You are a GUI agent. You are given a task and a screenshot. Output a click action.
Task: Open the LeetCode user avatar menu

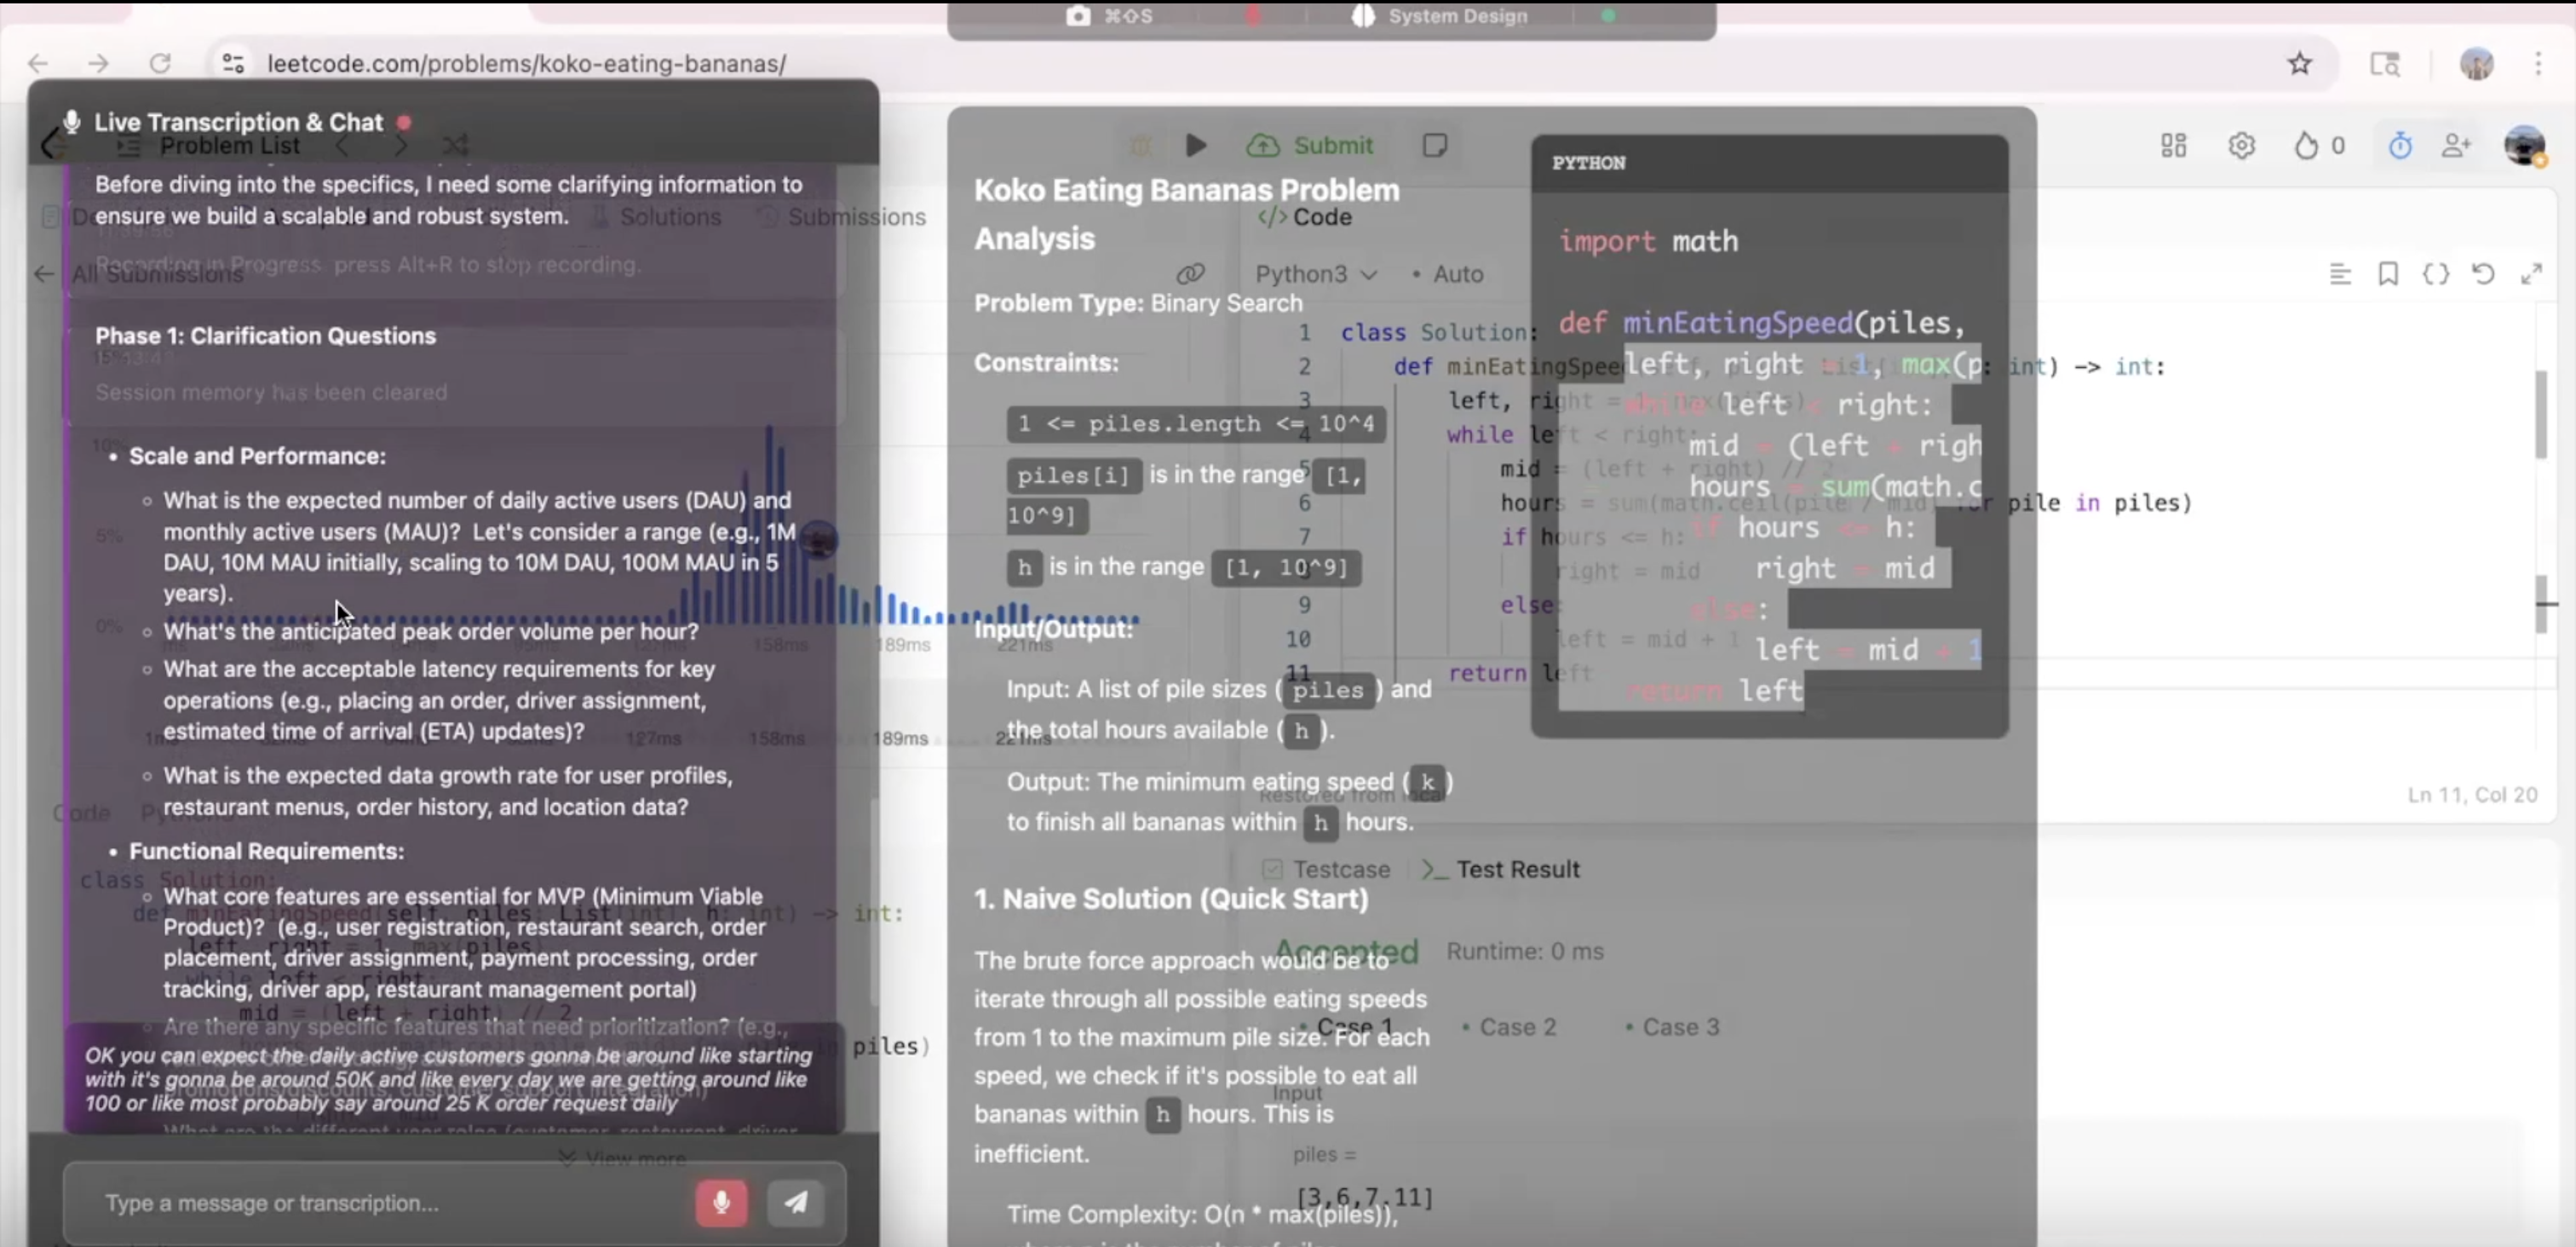point(2524,146)
